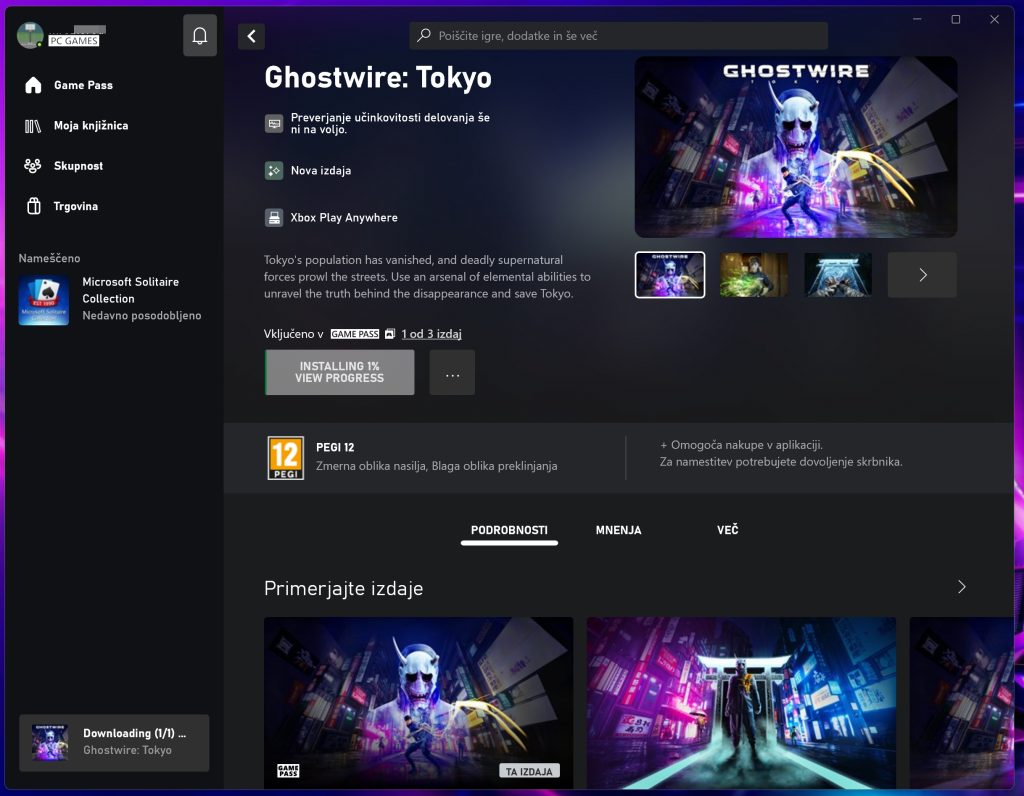Click Installing 1% View Progress button
Image resolution: width=1024 pixels, height=796 pixels.
(x=340, y=373)
